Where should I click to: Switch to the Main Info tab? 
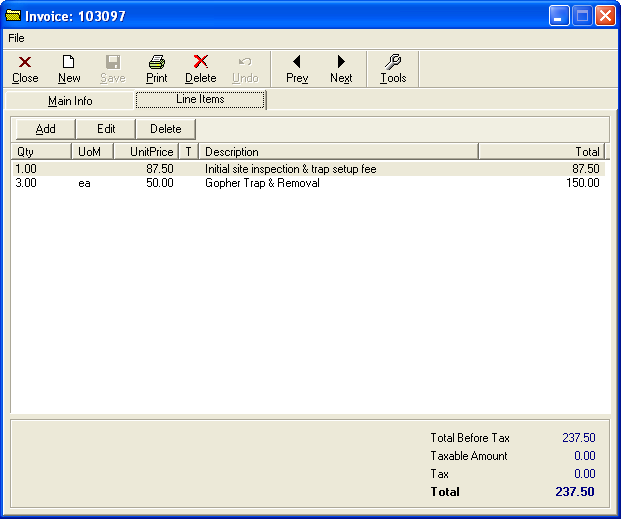pyautogui.click(x=70, y=101)
